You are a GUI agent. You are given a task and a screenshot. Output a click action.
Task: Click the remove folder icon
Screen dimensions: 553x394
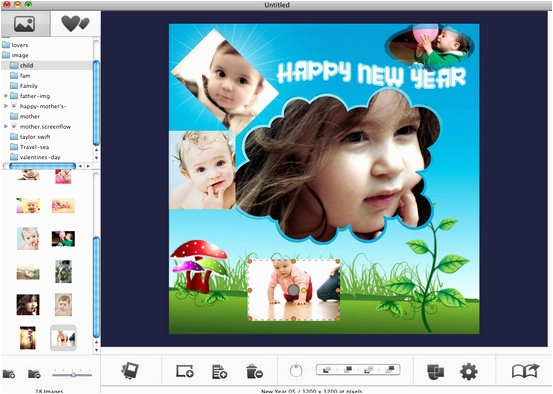tap(34, 374)
